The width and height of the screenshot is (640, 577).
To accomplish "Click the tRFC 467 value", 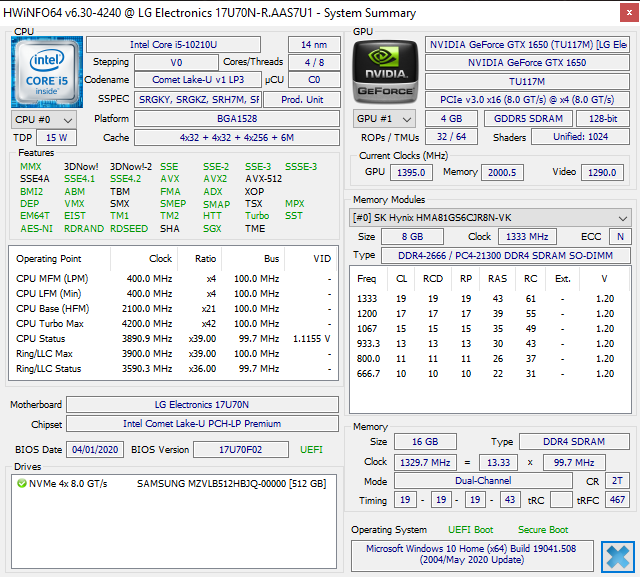I will click(x=617, y=500).
